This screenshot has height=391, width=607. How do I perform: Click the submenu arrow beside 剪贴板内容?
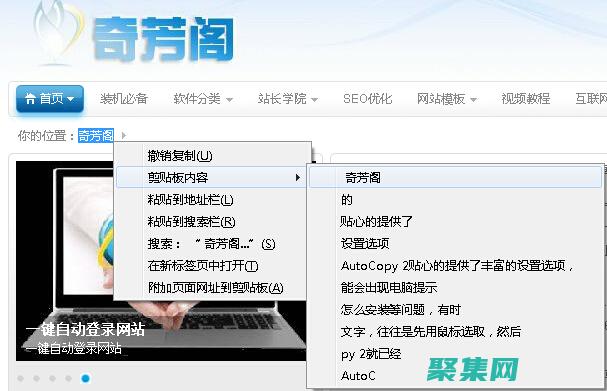298,178
